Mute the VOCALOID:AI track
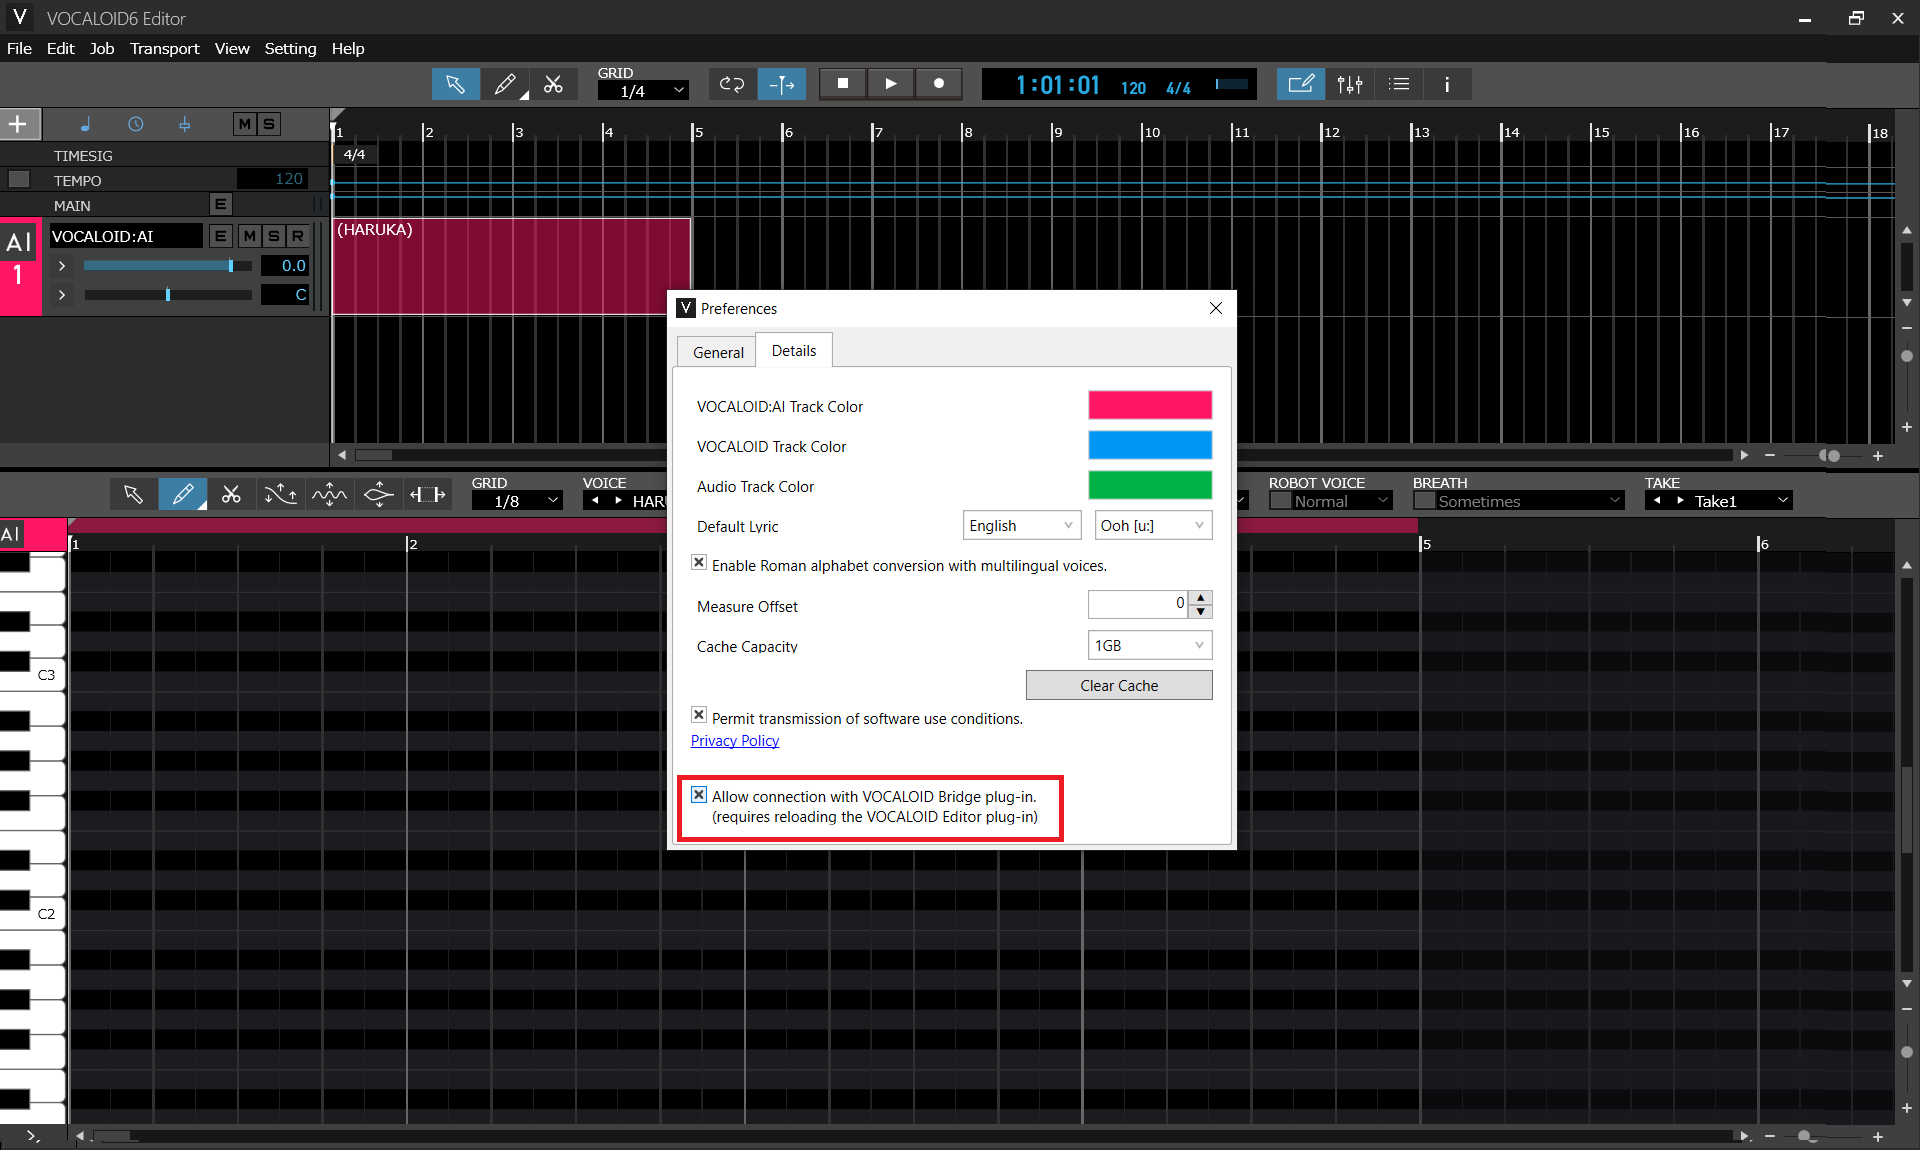 (250, 236)
